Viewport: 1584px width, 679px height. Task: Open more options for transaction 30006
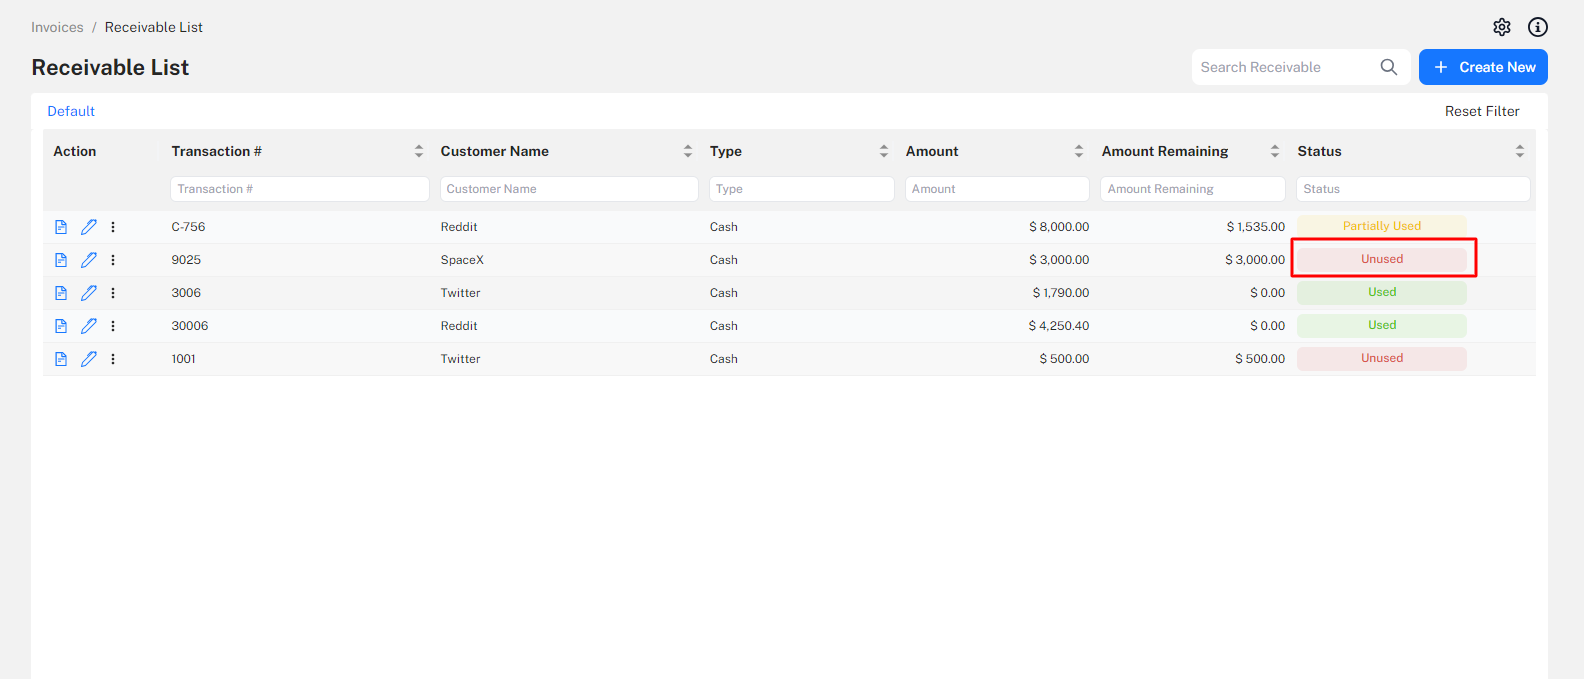pyautogui.click(x=113, y=326)
